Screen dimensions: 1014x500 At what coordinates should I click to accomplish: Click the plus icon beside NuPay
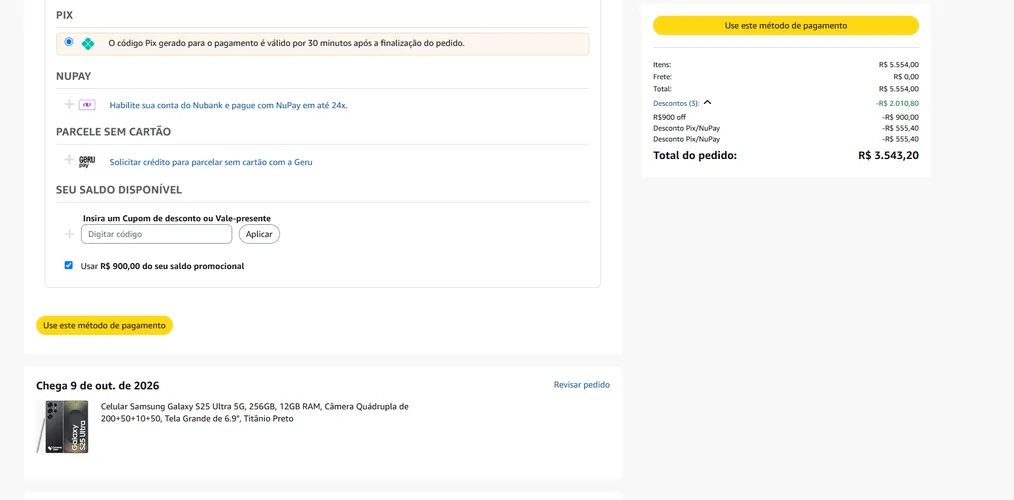pos(69,104)
